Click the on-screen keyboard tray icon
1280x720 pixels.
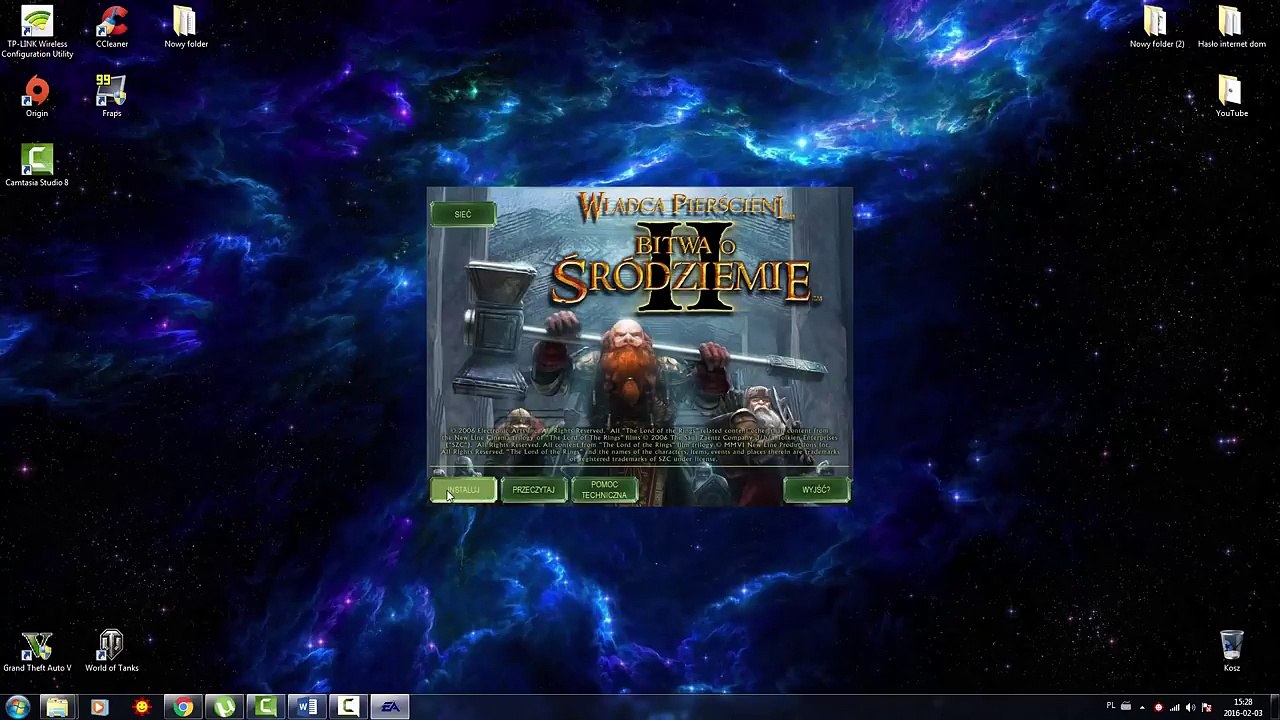[1126, 706]
